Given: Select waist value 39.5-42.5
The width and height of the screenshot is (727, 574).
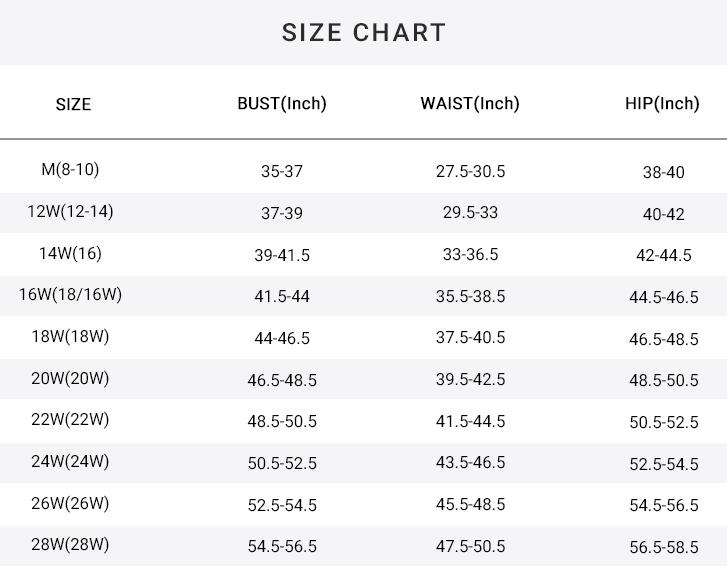Looking at the screenshot, I should (x=470, y=380).
